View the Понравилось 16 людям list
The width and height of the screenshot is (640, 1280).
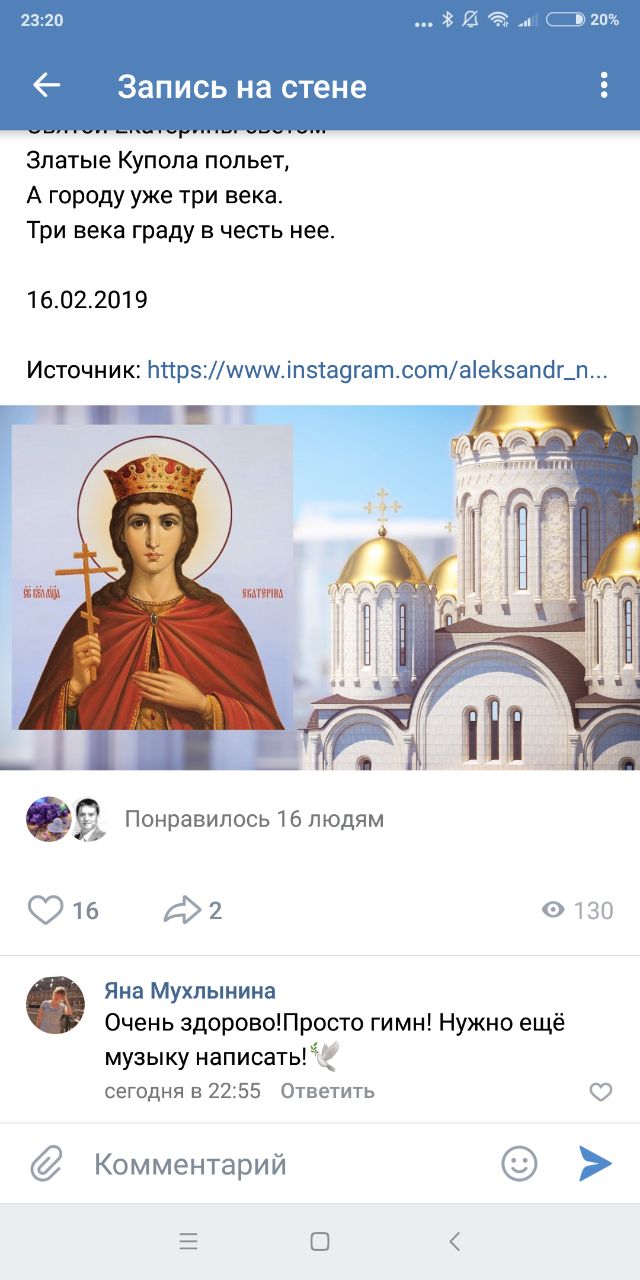click(x=254, y=820)
